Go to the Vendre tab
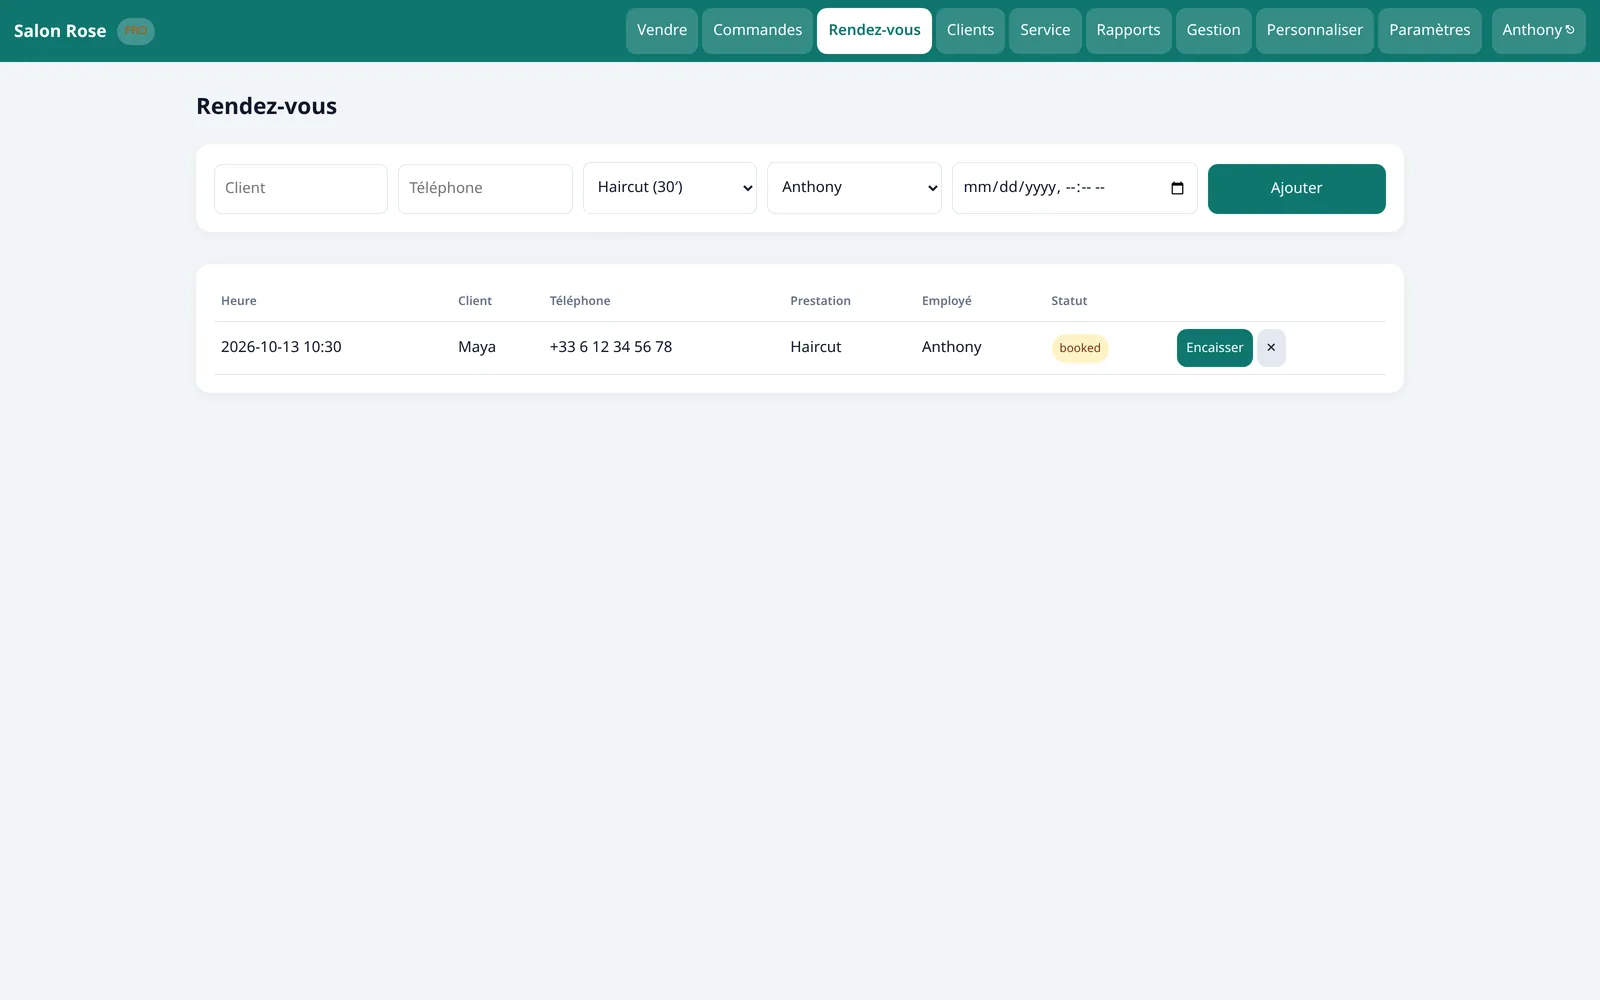This screenshot has width=1600, height=1000. click(662, 31)
